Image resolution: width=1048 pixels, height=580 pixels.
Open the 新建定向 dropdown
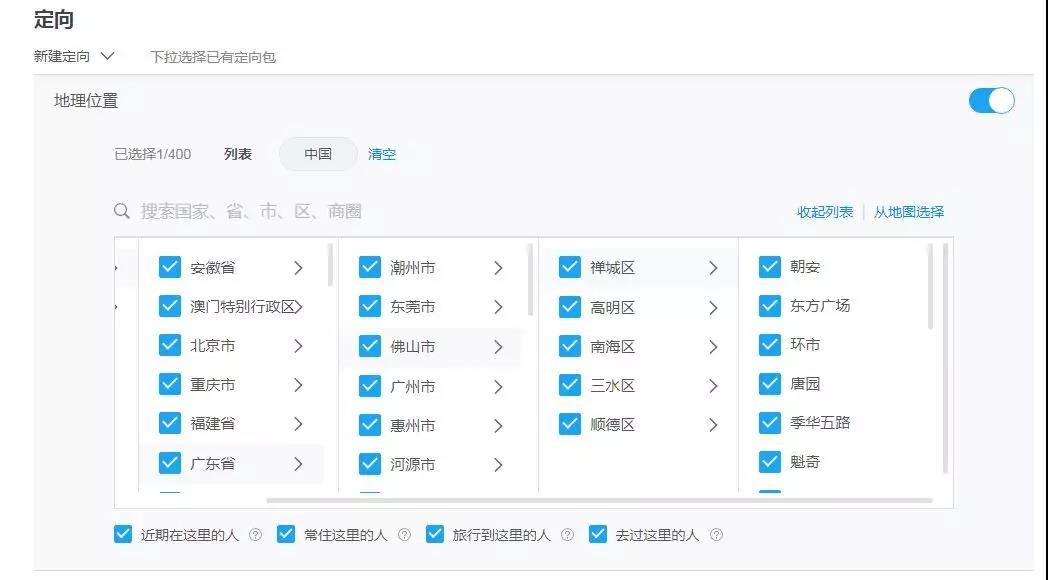(x=75, y=56)
